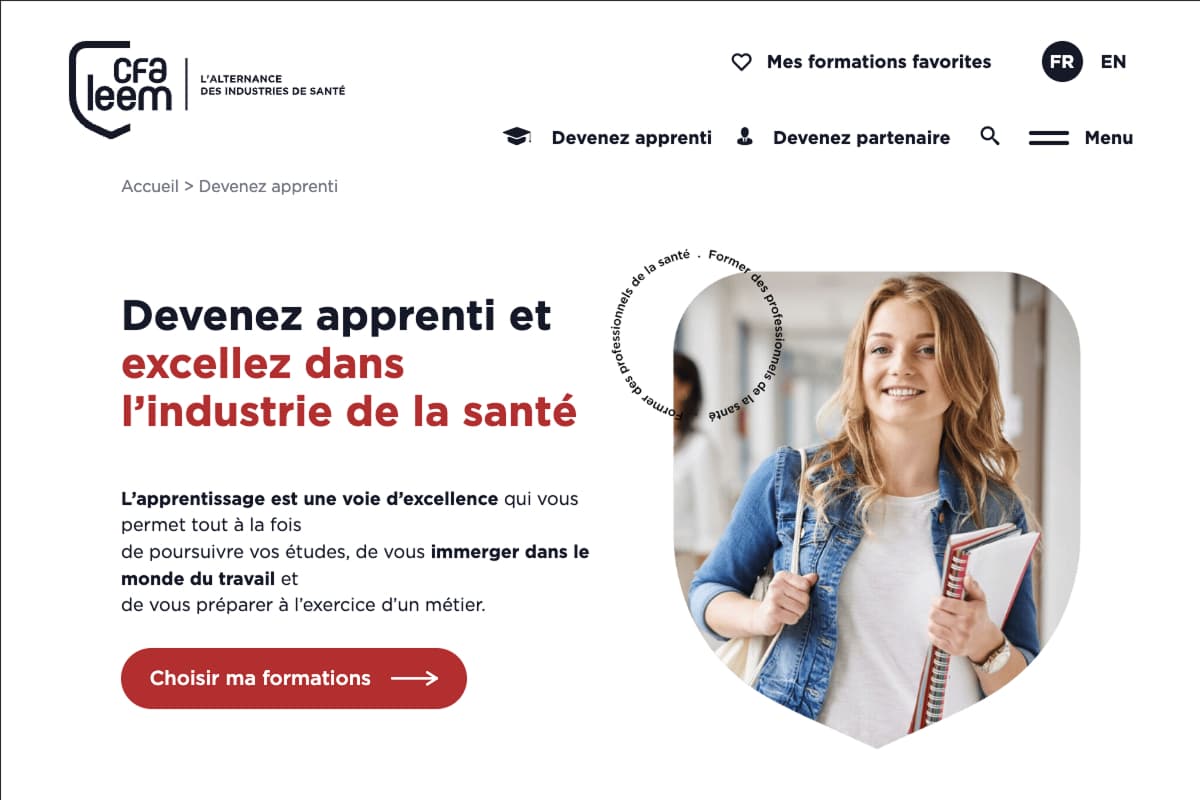Open the Menu label
Image resolution: width=1200 pixels, height=800 pixels.
(1109, 138)
